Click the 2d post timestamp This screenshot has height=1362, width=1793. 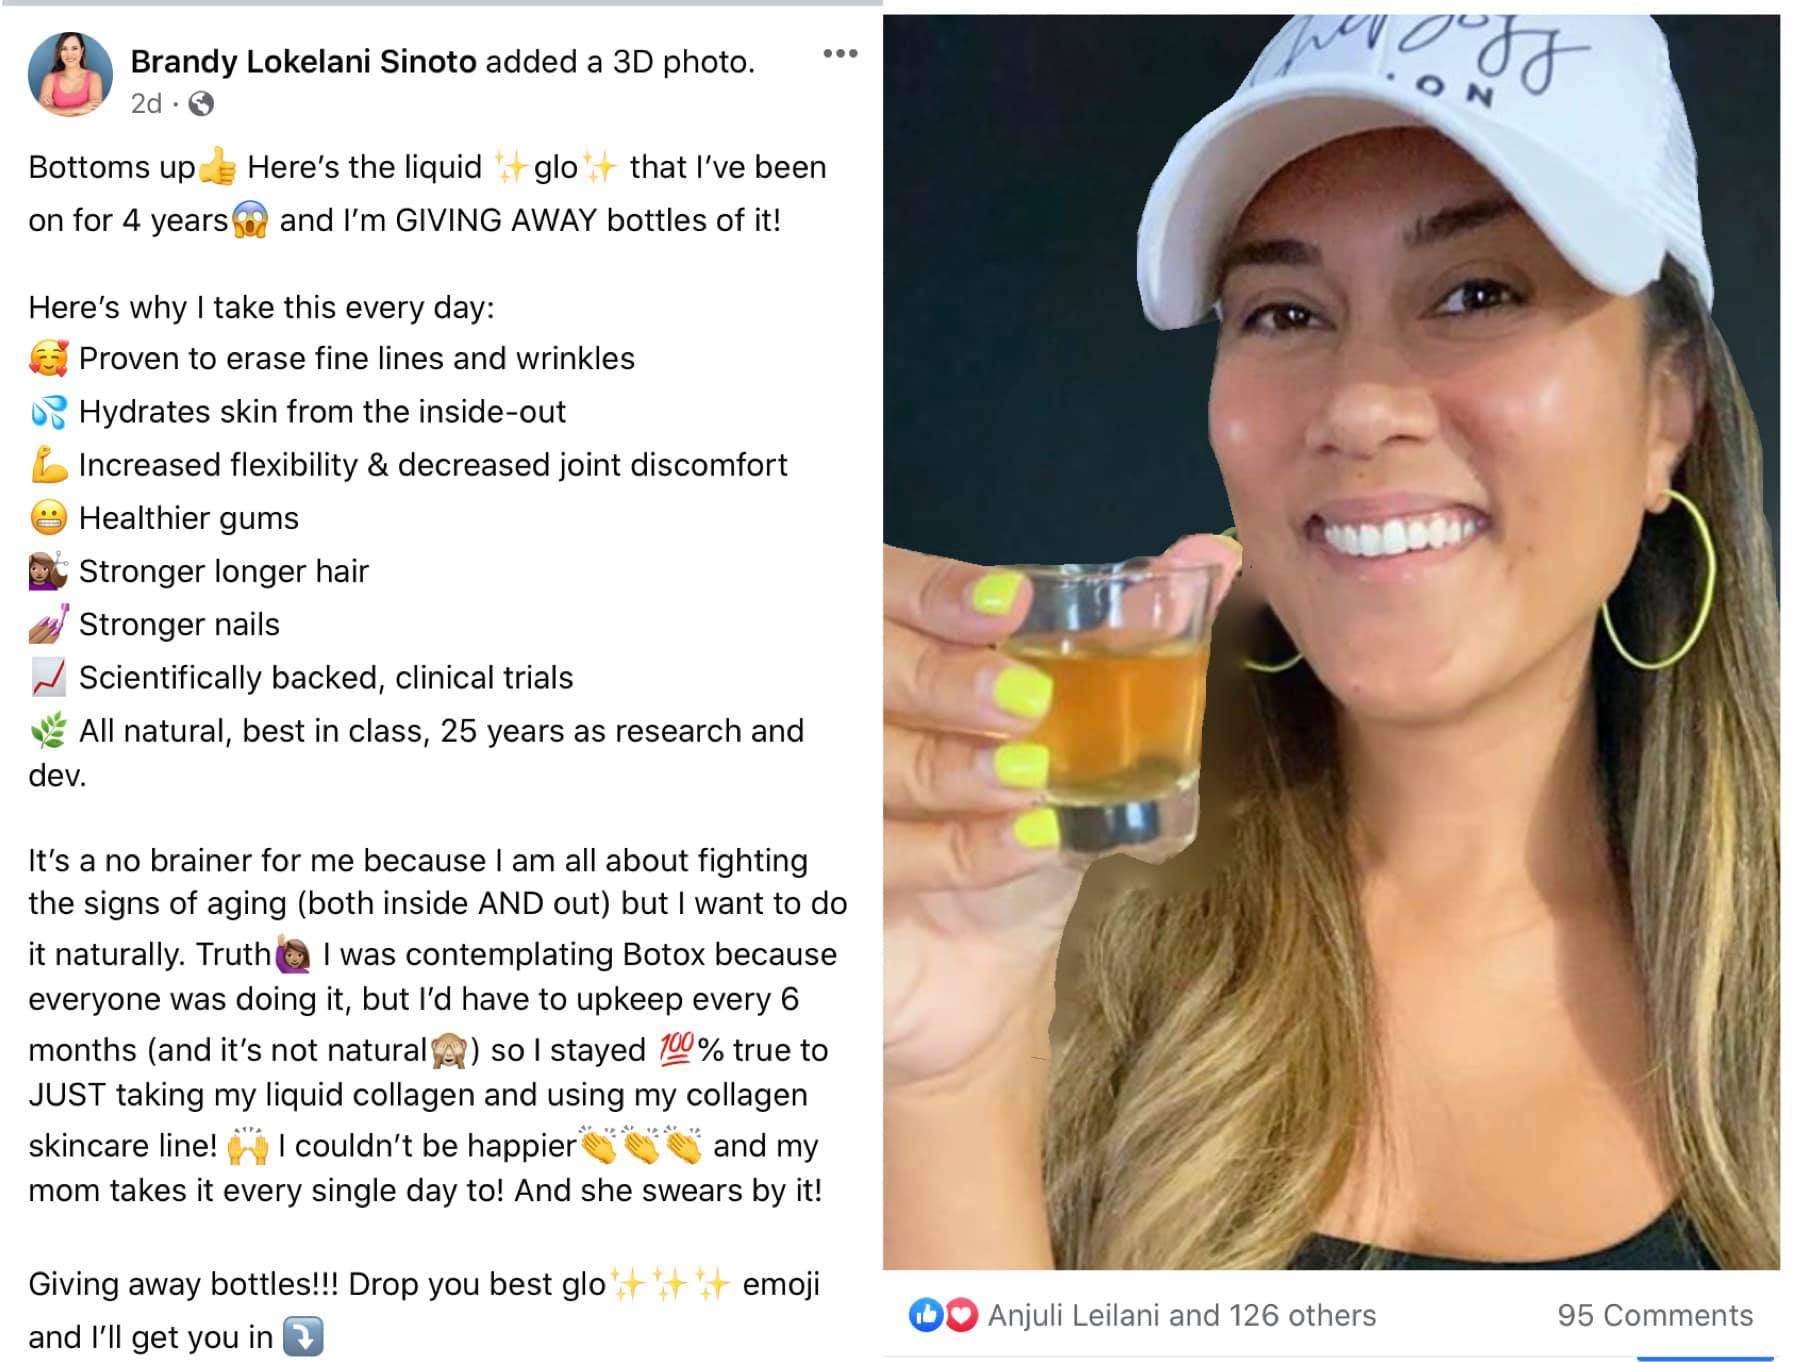[146, 103]
